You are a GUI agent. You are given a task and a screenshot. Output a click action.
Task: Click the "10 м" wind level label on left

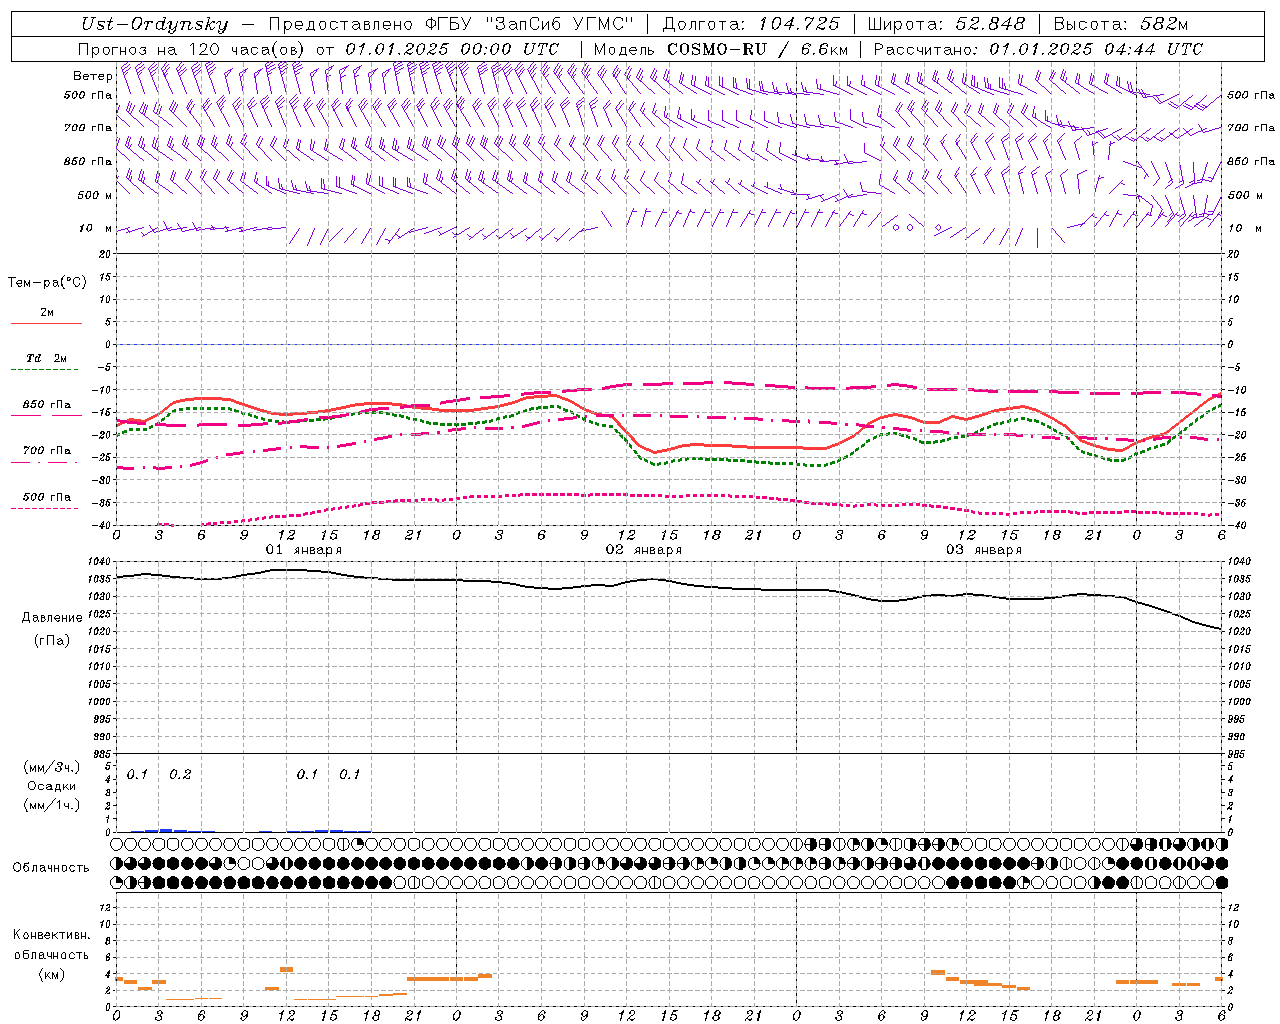pos(96,228)
